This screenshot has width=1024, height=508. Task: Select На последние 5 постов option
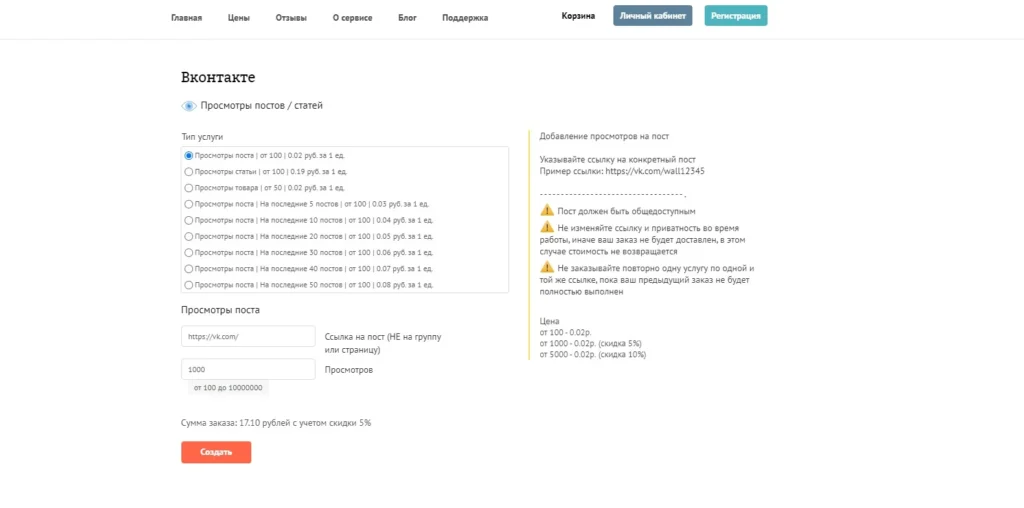pyautogui.click(x=189, y=204)
